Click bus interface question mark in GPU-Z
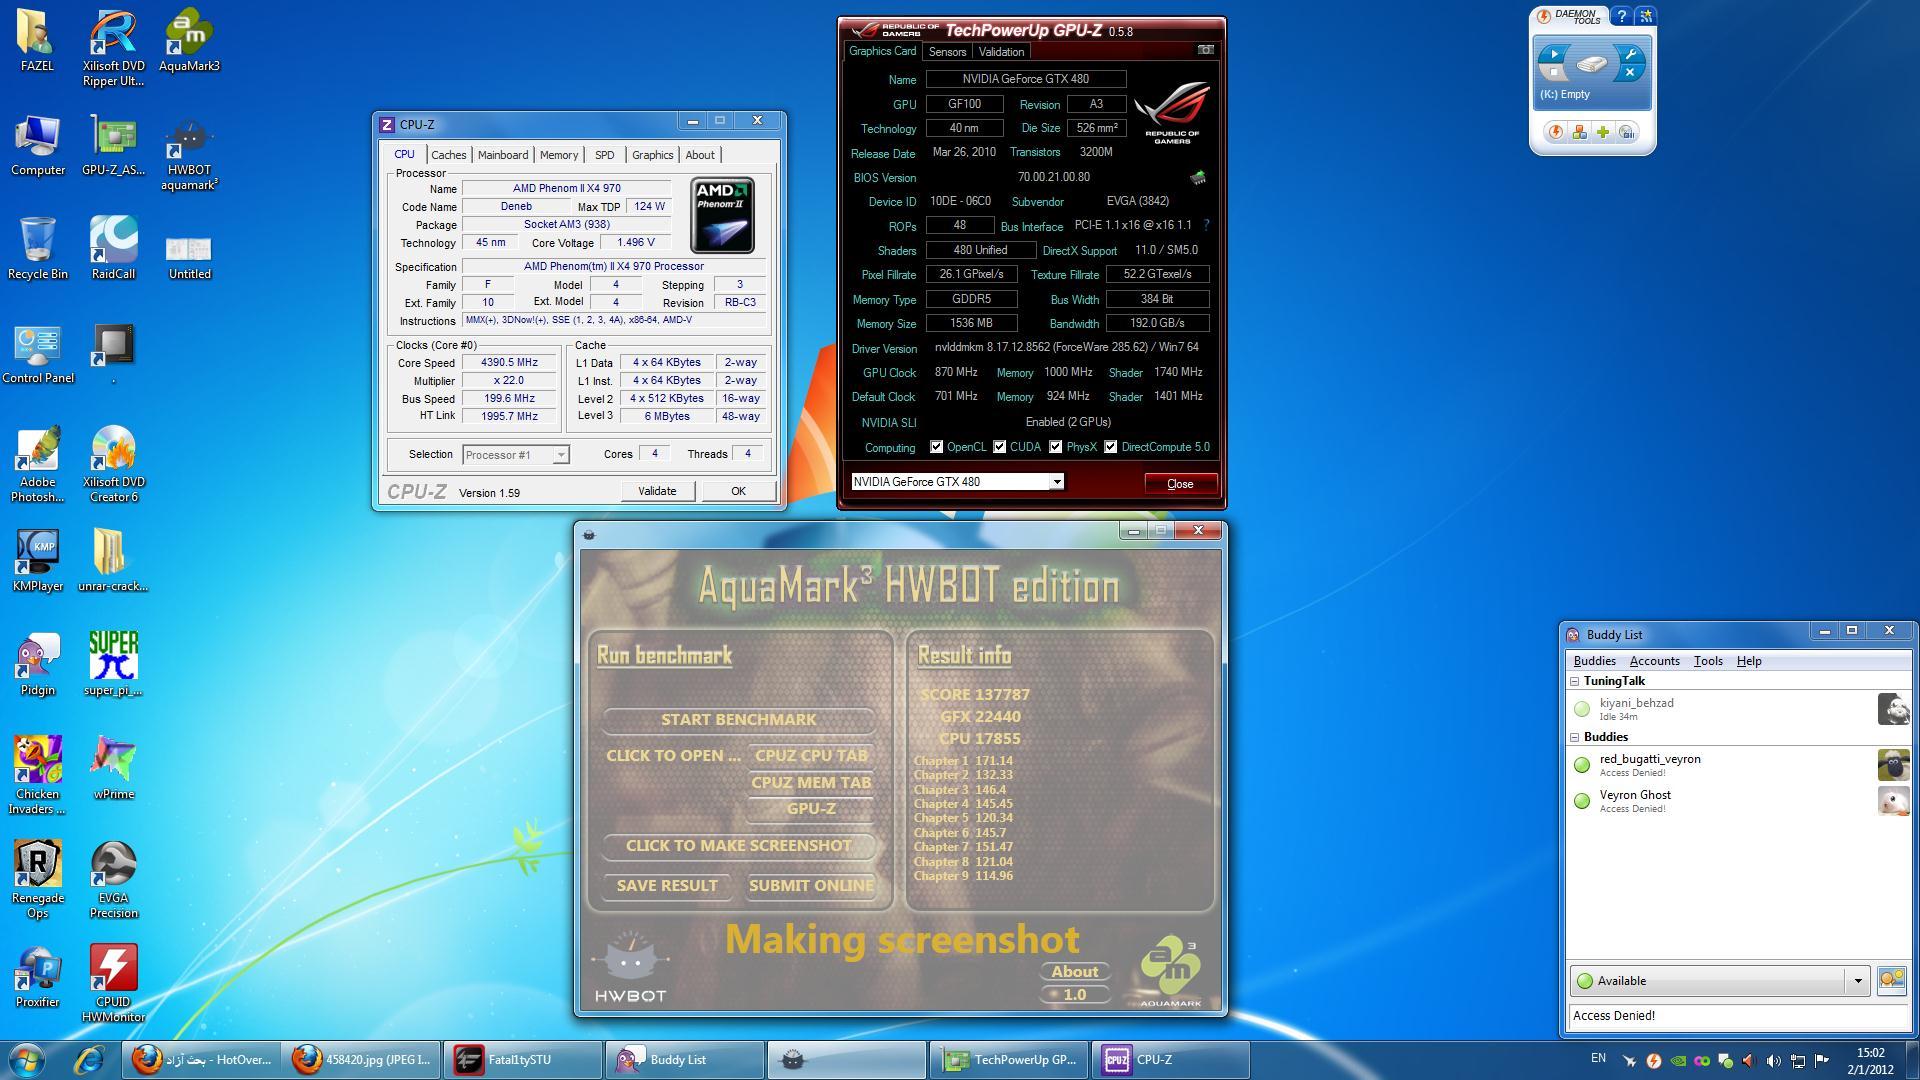This screenshot has width=1920, height=1080. click(1206, 226)
